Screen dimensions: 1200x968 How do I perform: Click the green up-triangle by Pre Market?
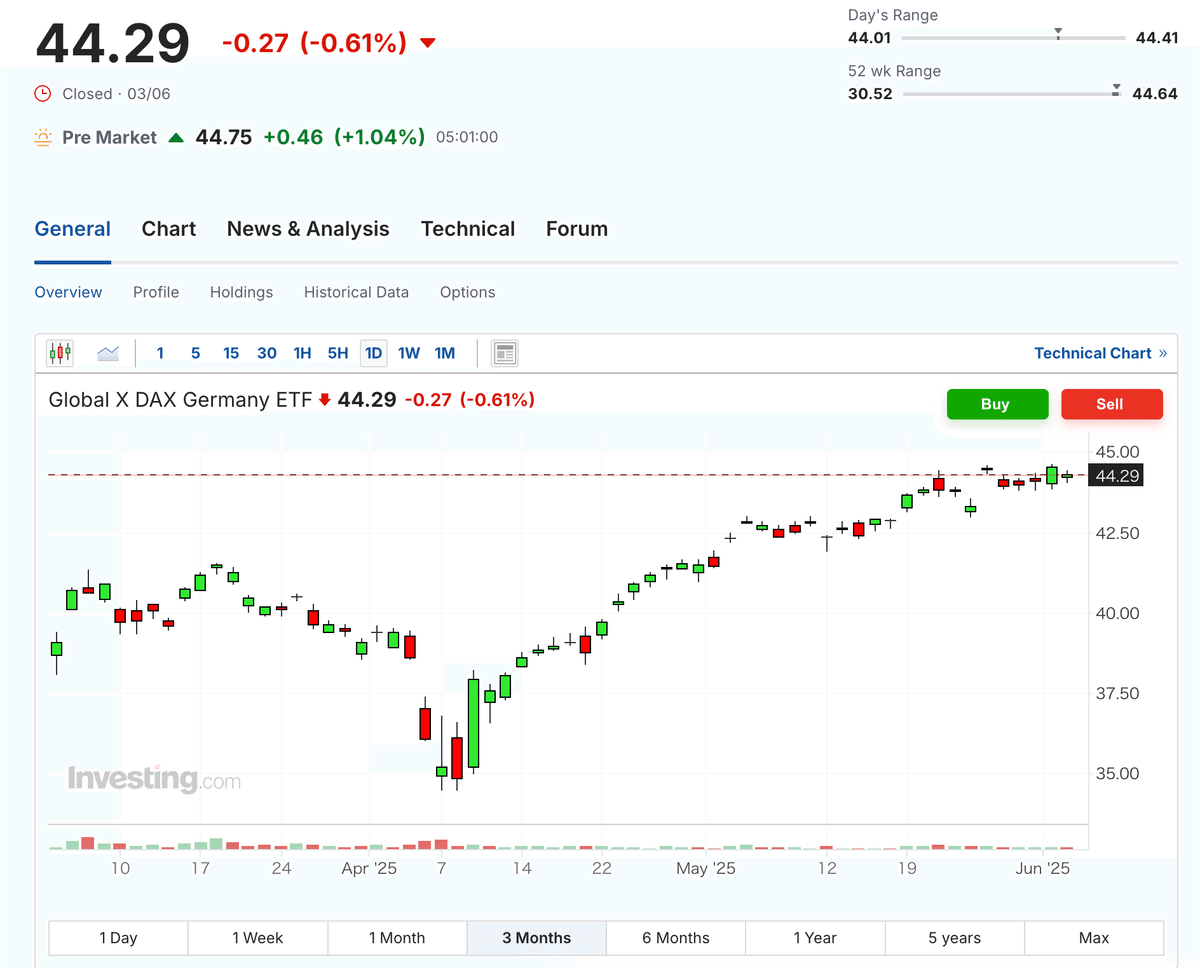[176, 137]
